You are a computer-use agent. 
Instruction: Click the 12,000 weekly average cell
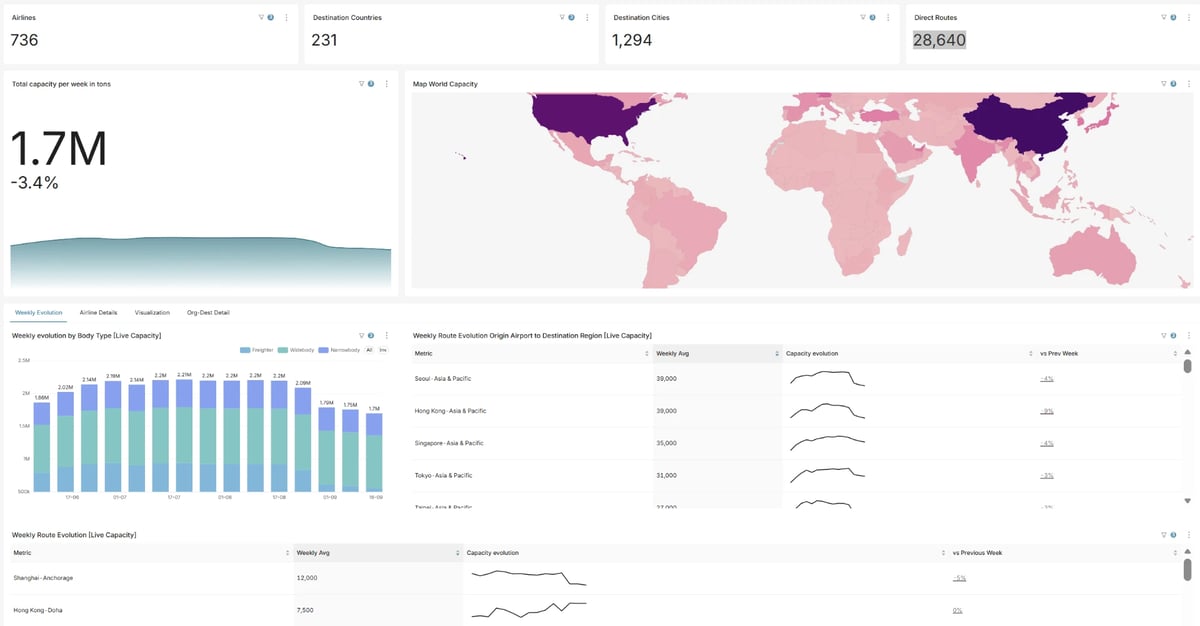click(307, 578)
